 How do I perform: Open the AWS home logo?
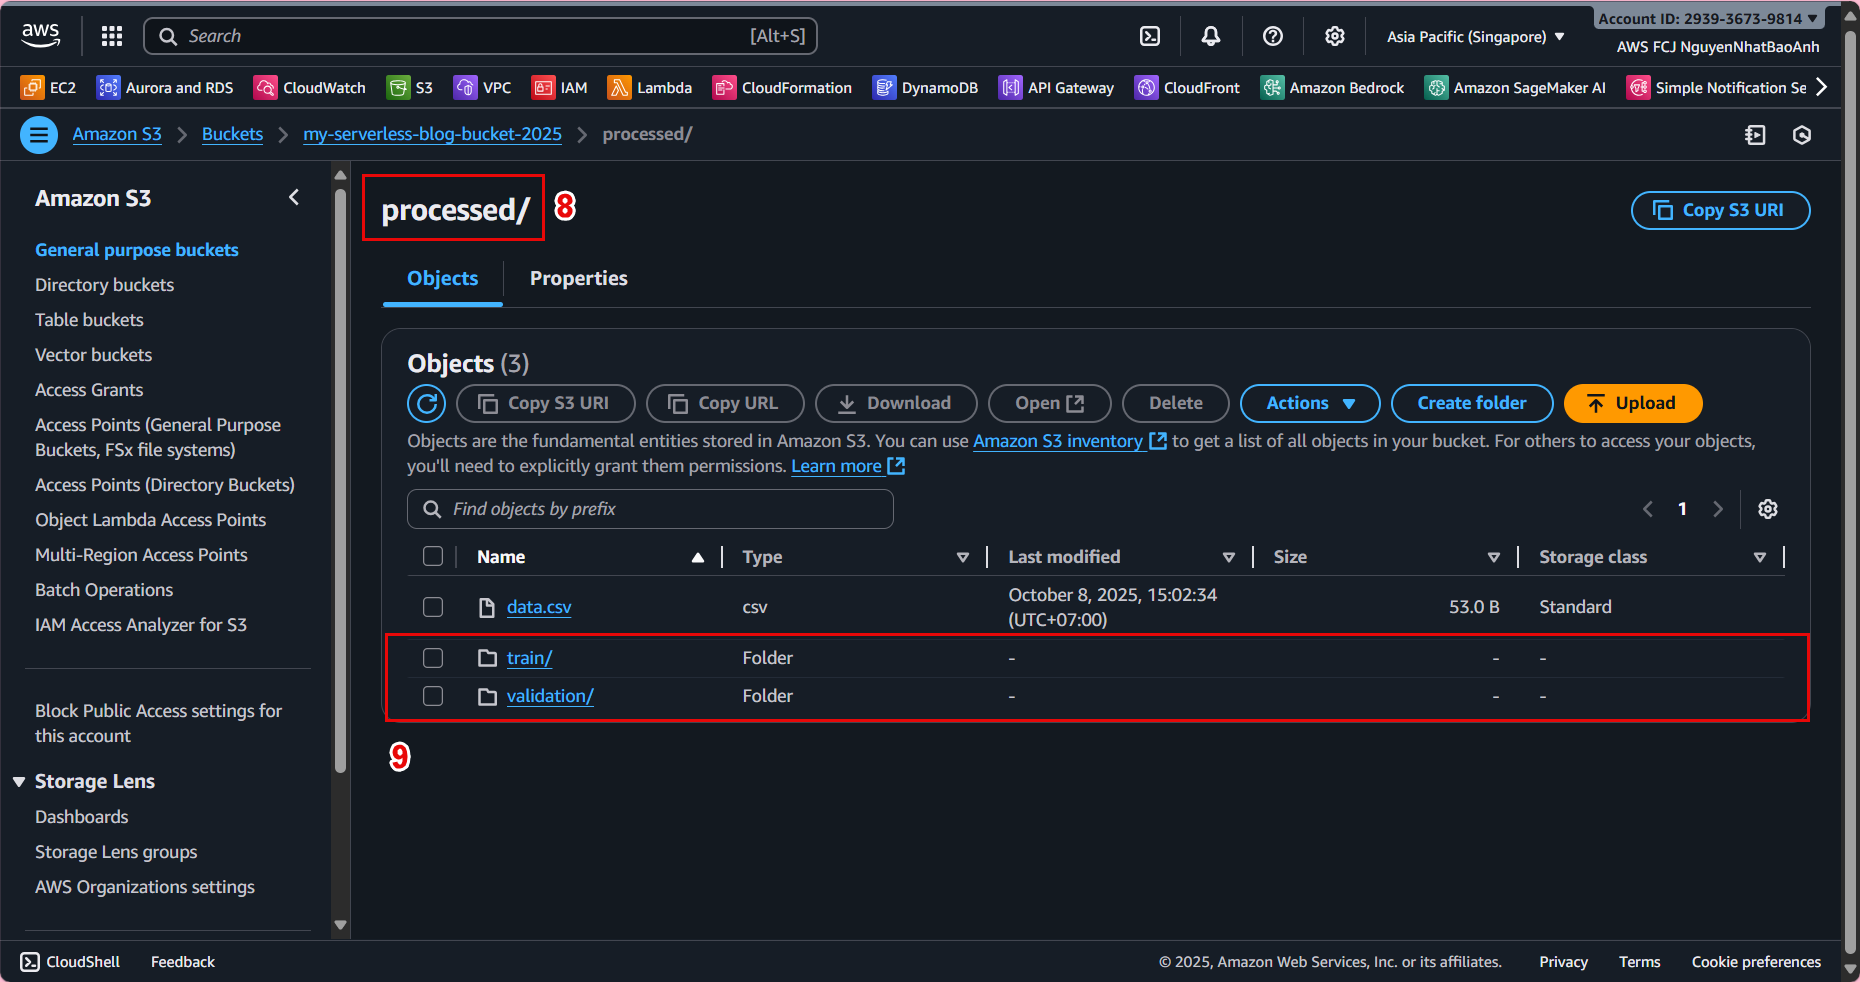[x=41, y=36]
